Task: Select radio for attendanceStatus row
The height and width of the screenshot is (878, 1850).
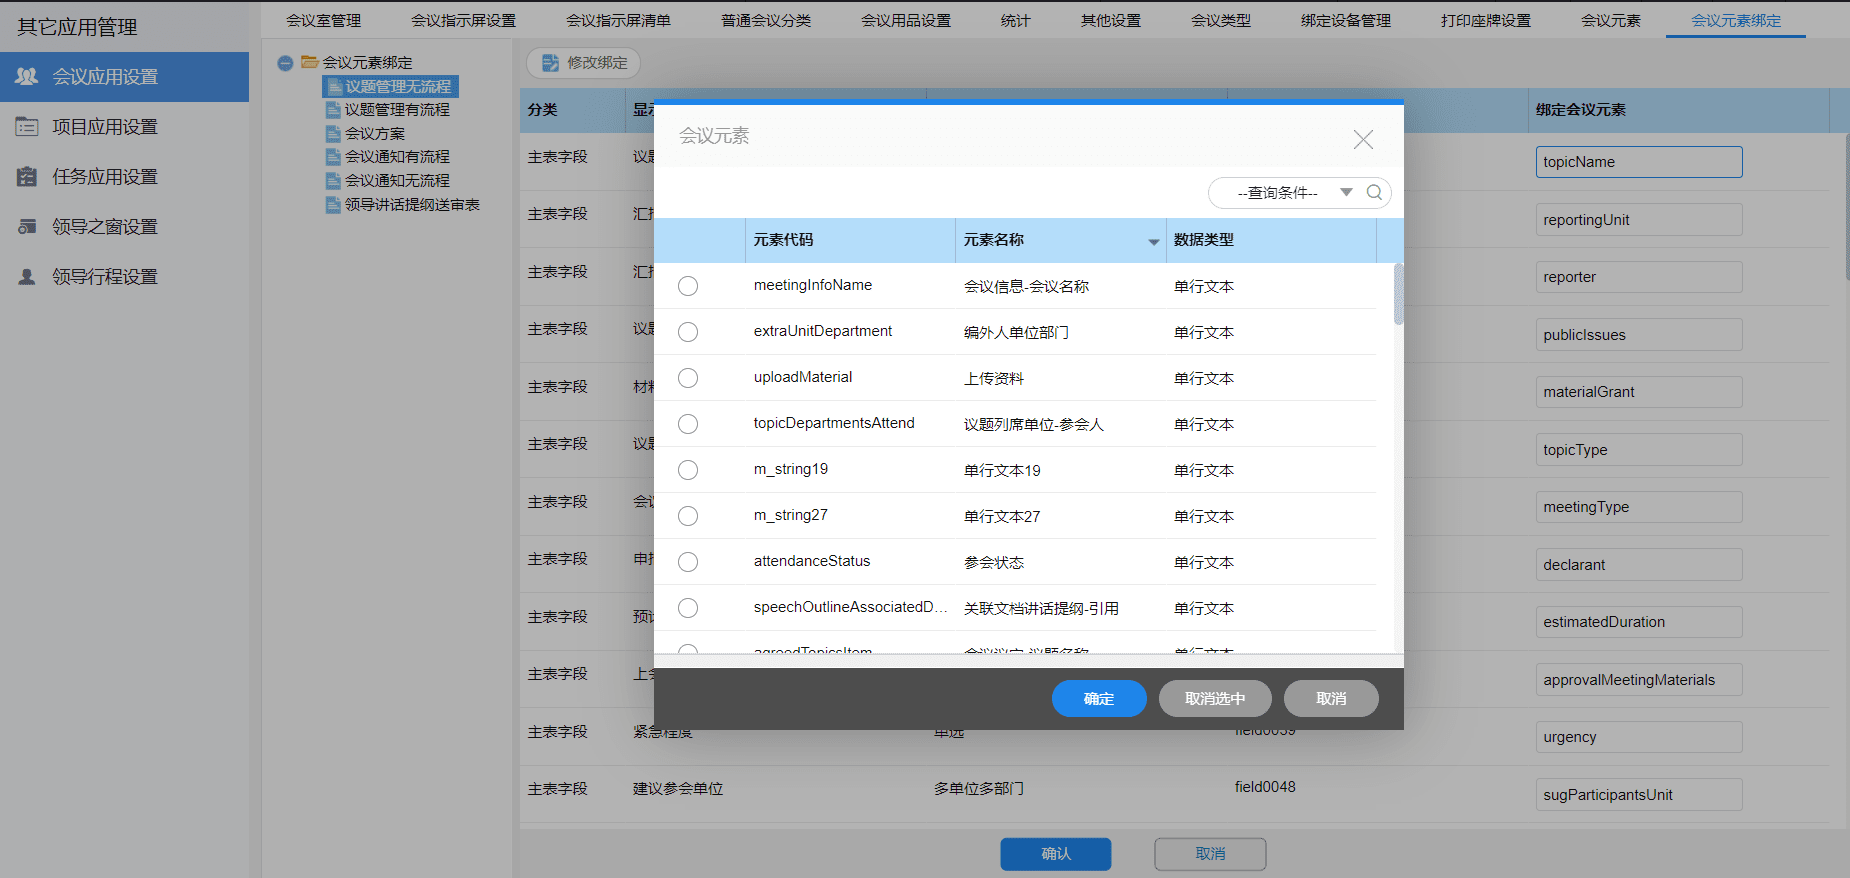Action: [x=688, y=562]
